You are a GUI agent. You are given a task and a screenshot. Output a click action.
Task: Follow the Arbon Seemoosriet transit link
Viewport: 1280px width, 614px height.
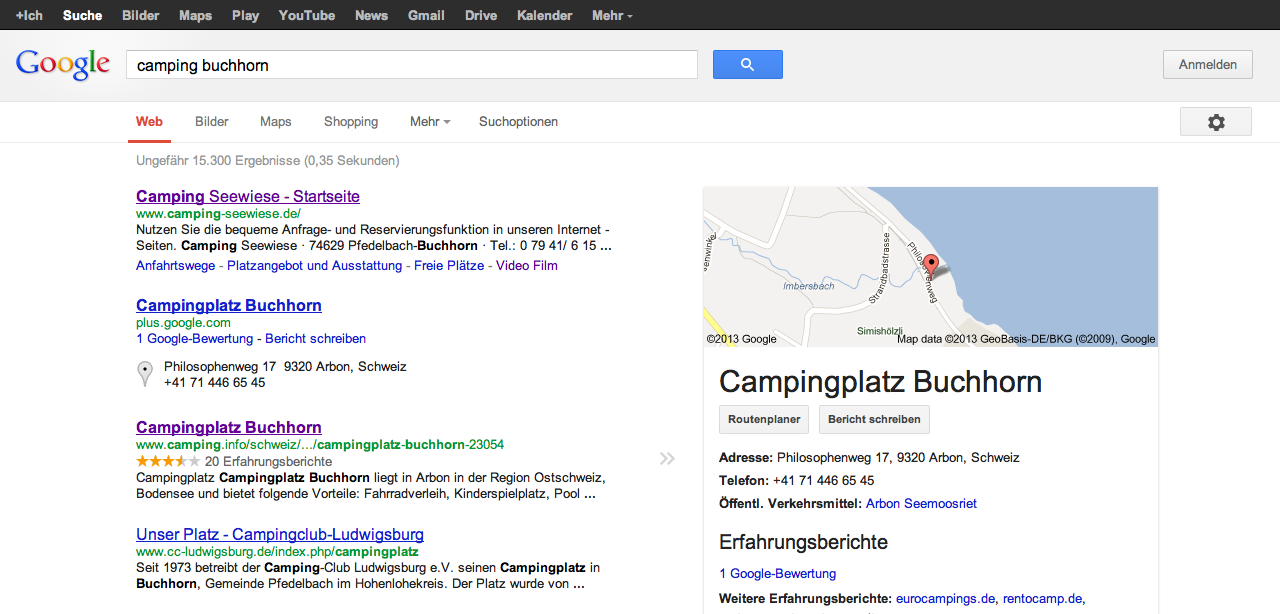click(921, 504)
